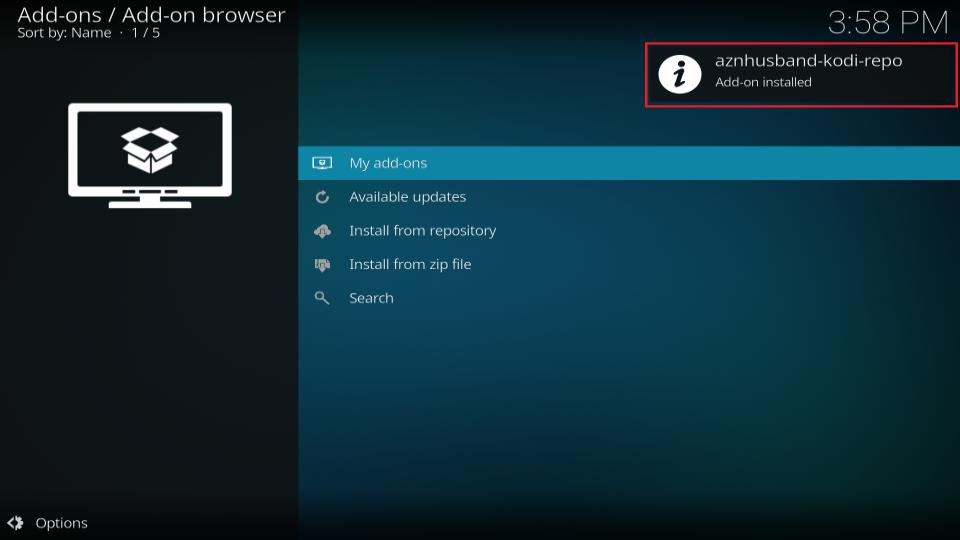
Task: Open the Options button
Action: pyautogui.click(x=48, y=523)
